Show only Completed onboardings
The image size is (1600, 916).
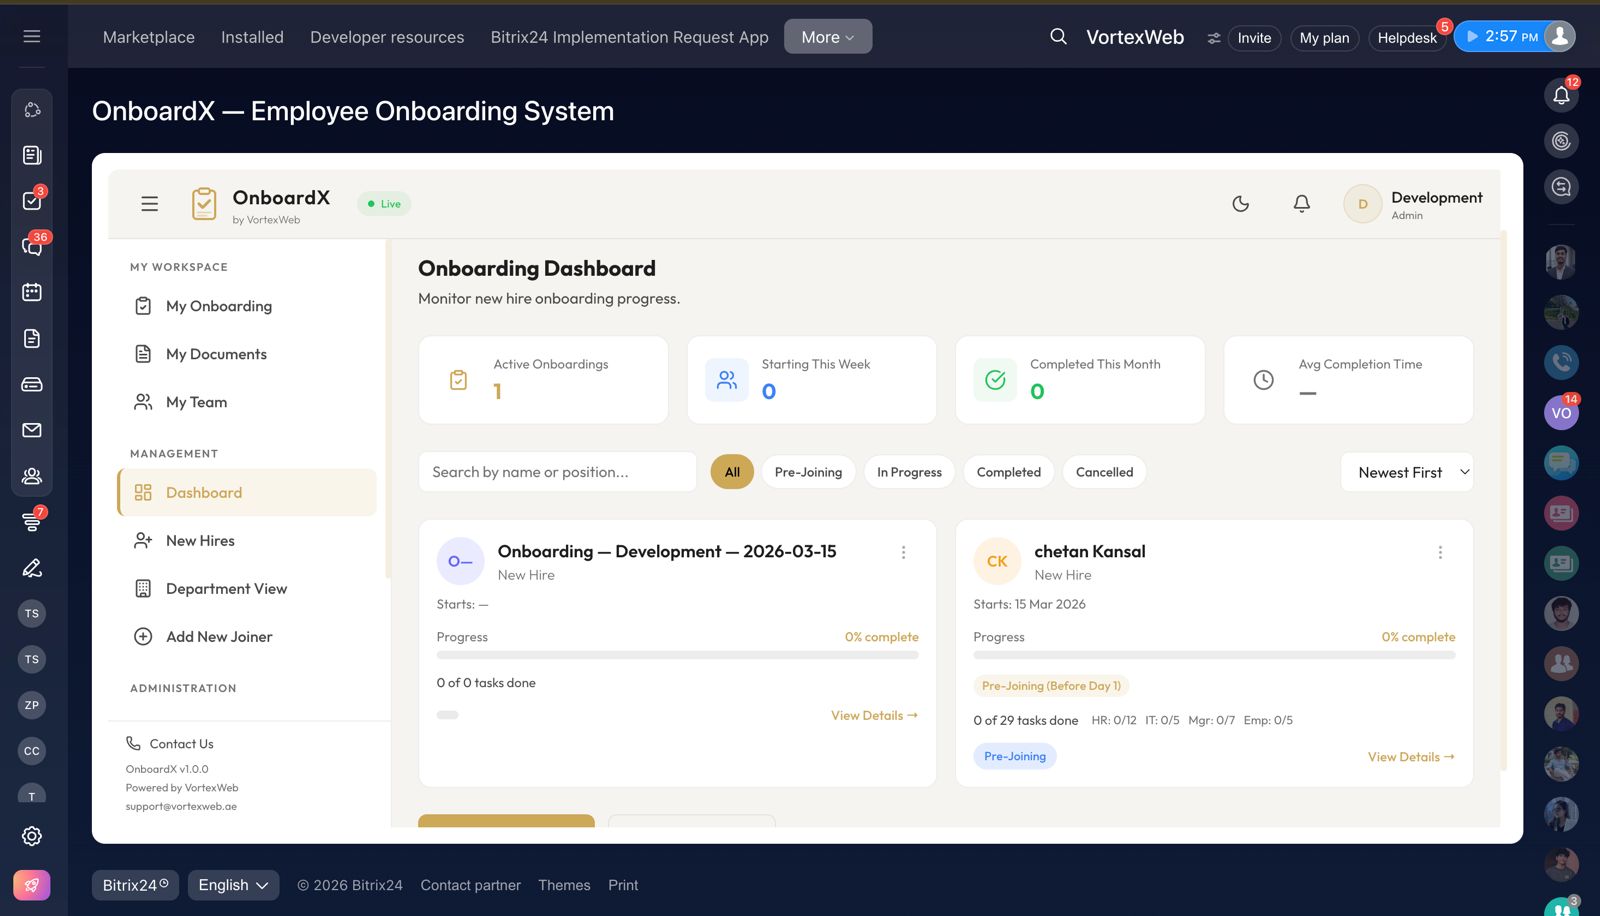[x=1008, y=472]
